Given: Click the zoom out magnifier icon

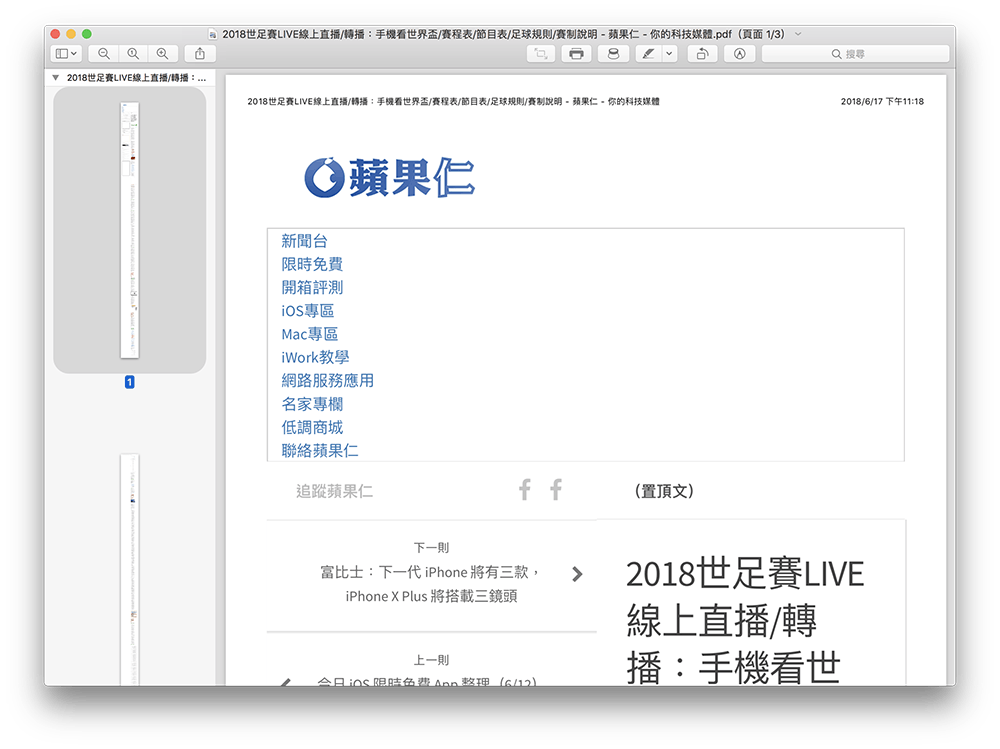Looking at the screenshot, I should [x=103, y=54].
